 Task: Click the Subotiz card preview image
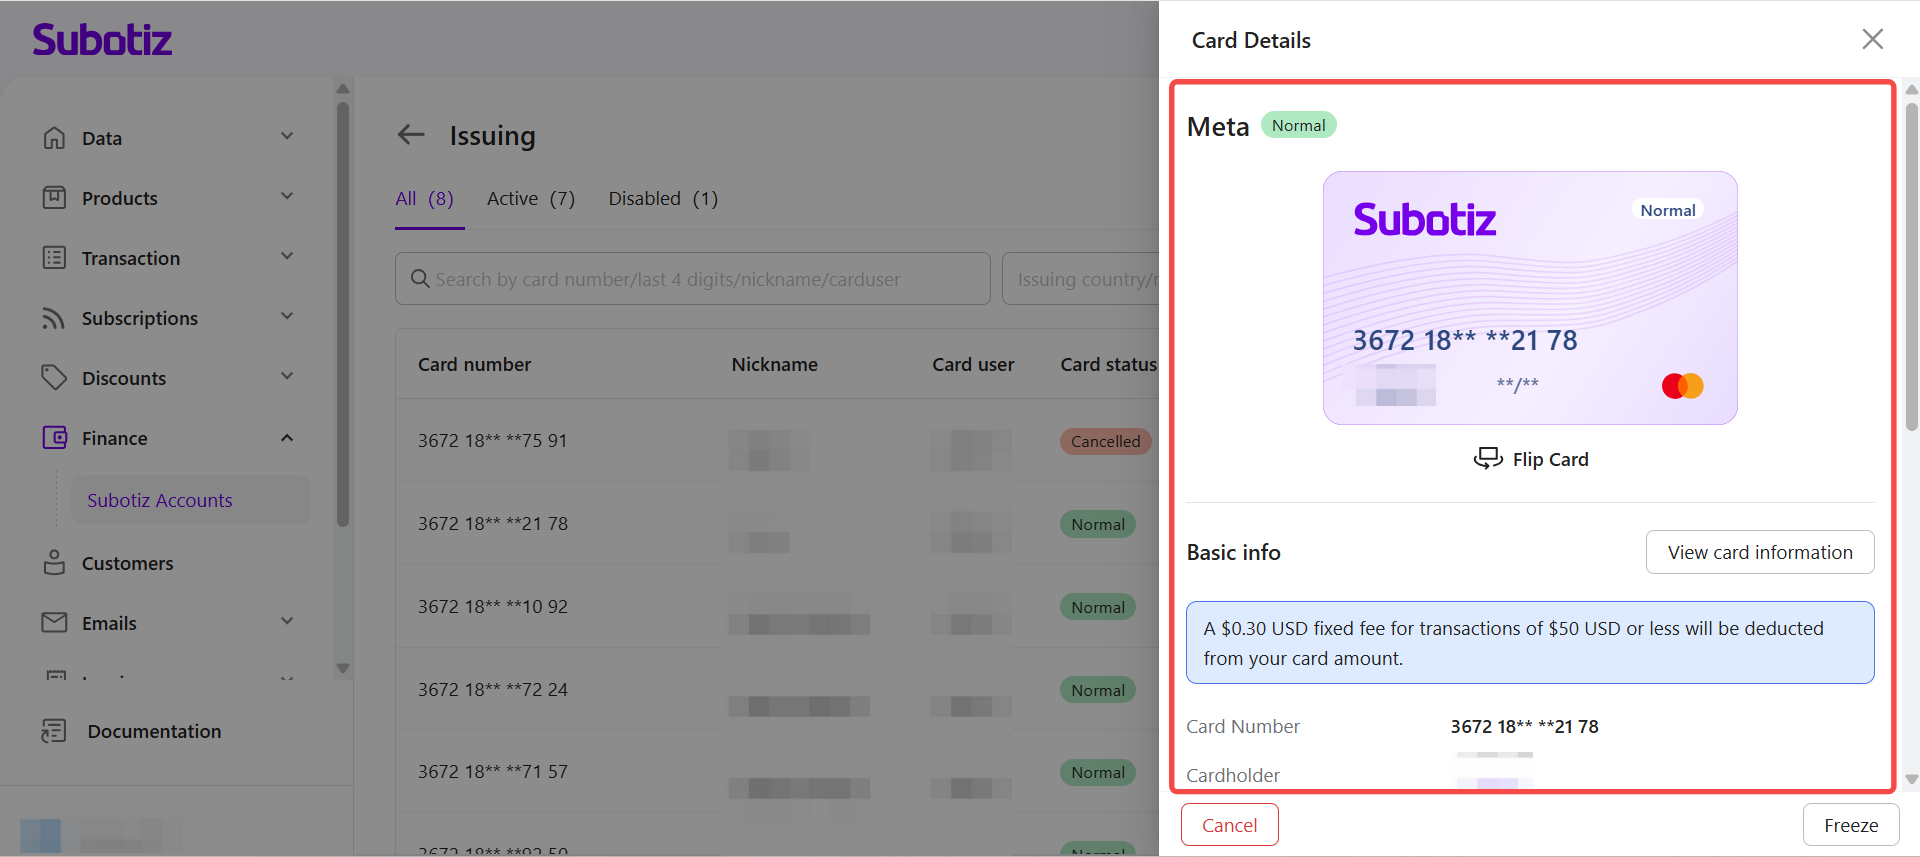coord(1530,298)
